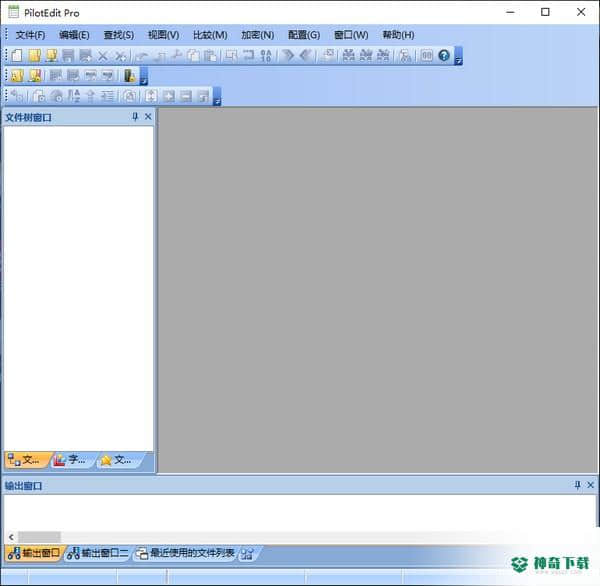Image resolution: width=600 pixels, height=586 pixels.
Task: Click the blue Help question mark icon
Action: click(444, 56)
